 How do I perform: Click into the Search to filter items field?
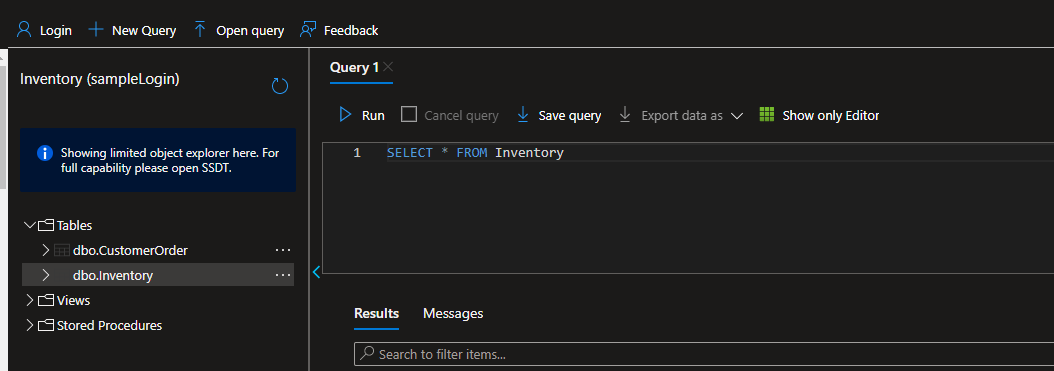pos(704,354)
